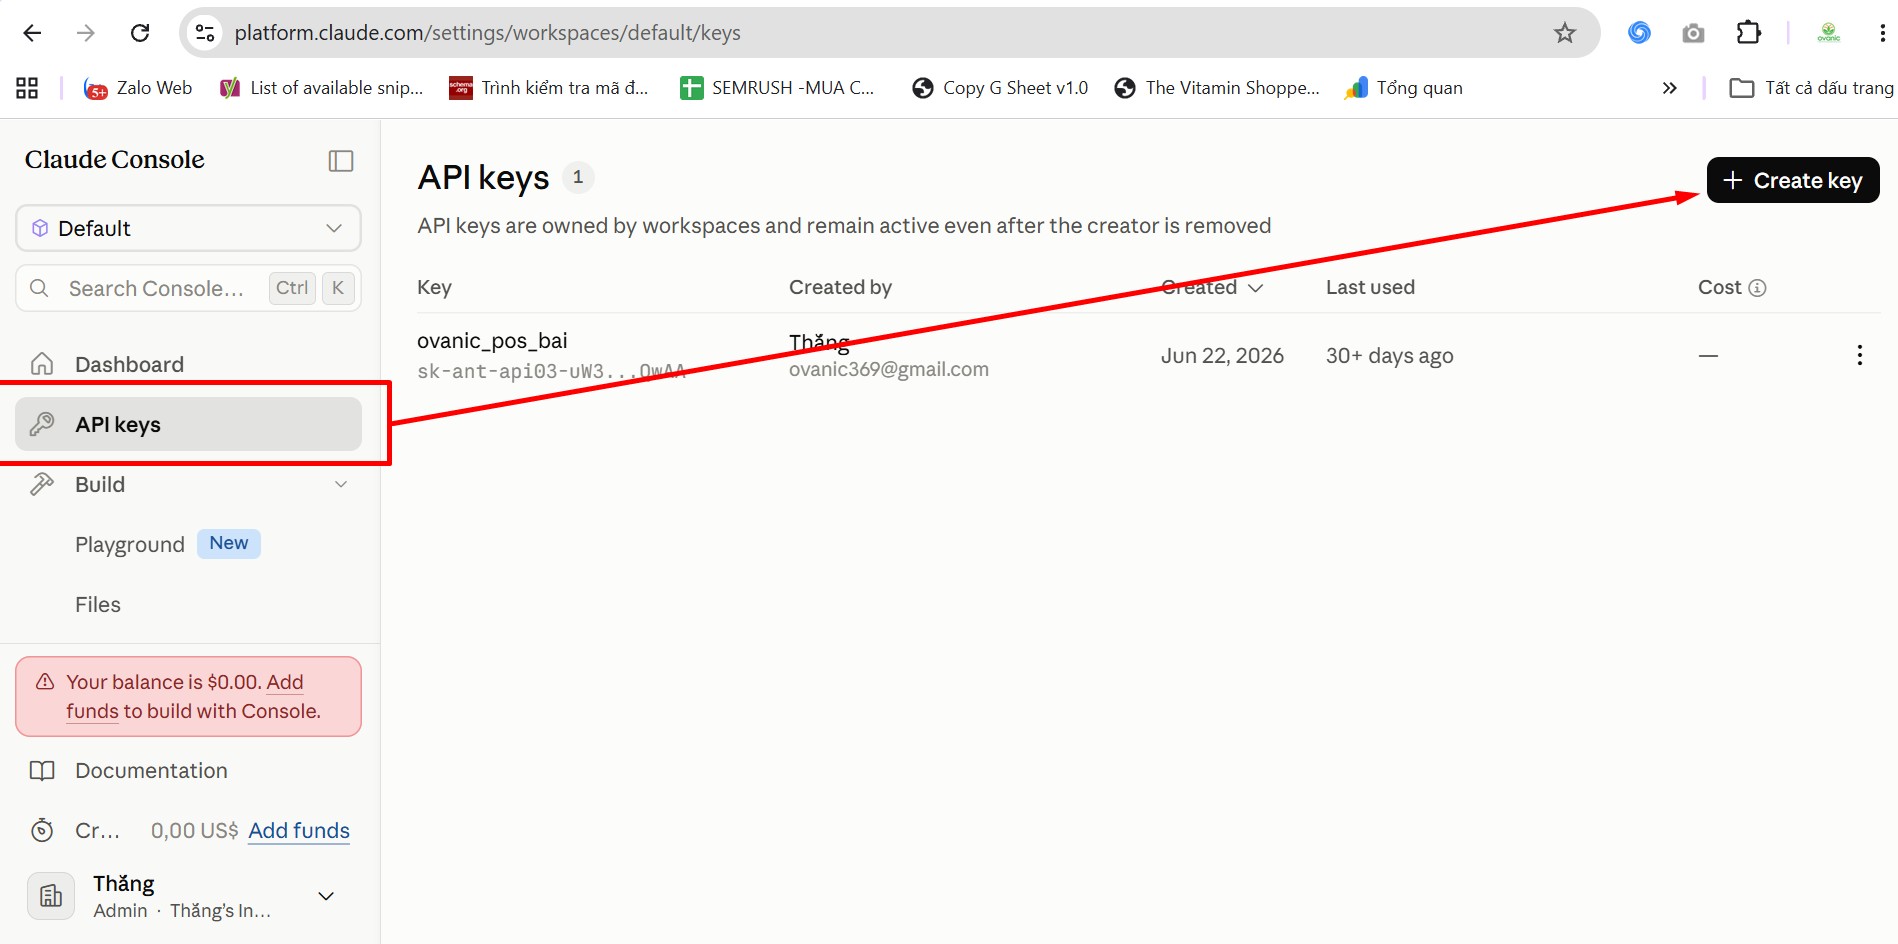Screen dimensions: 1898x944
Task: Open the browser extensions puzzle icon
Action: click(1748, 33)
